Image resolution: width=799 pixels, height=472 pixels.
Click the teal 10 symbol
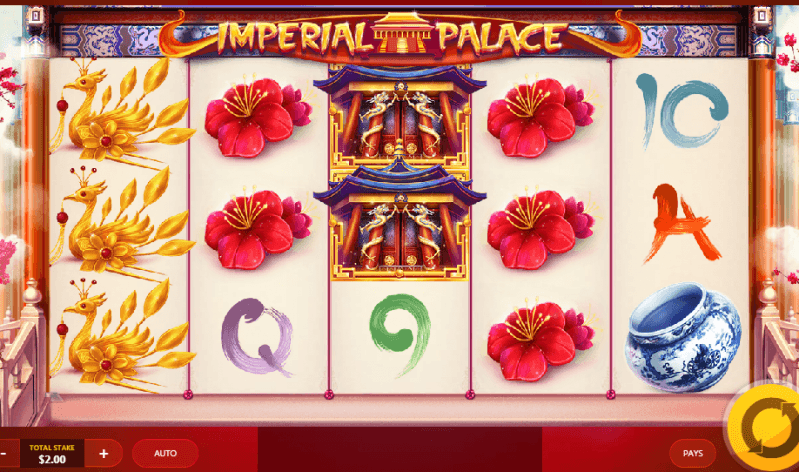[x=682, y=110]
